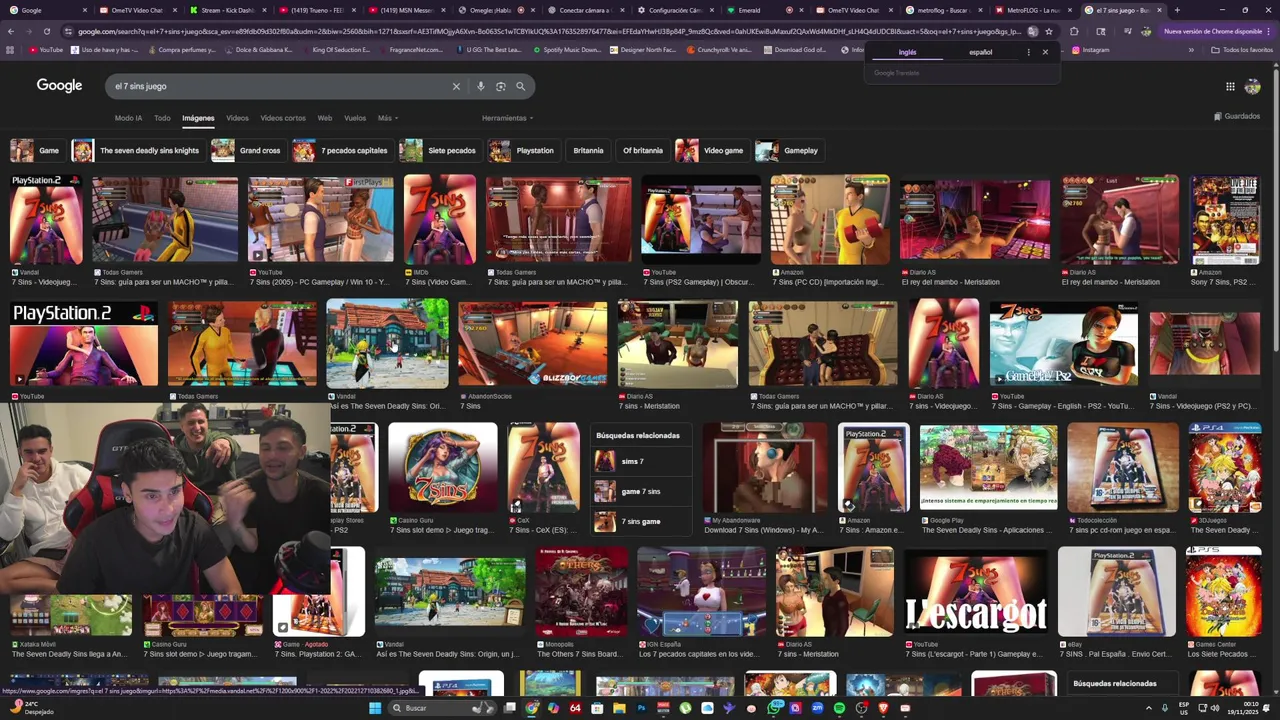Image resolution: width=1280 pixels, height=720 pixels.
Task: Select the Videos cortos tab
Action: (283, 118)
